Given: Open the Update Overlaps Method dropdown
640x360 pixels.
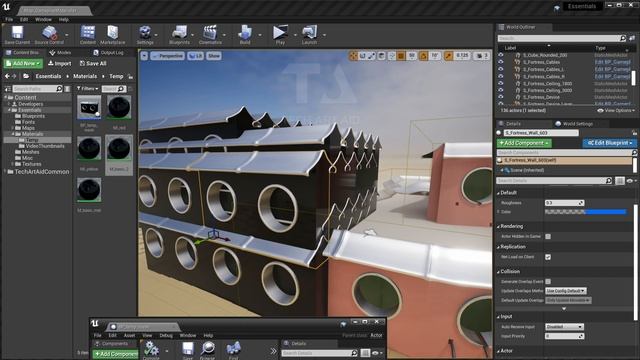Looking at the screenshot, I should pos(566,291).
